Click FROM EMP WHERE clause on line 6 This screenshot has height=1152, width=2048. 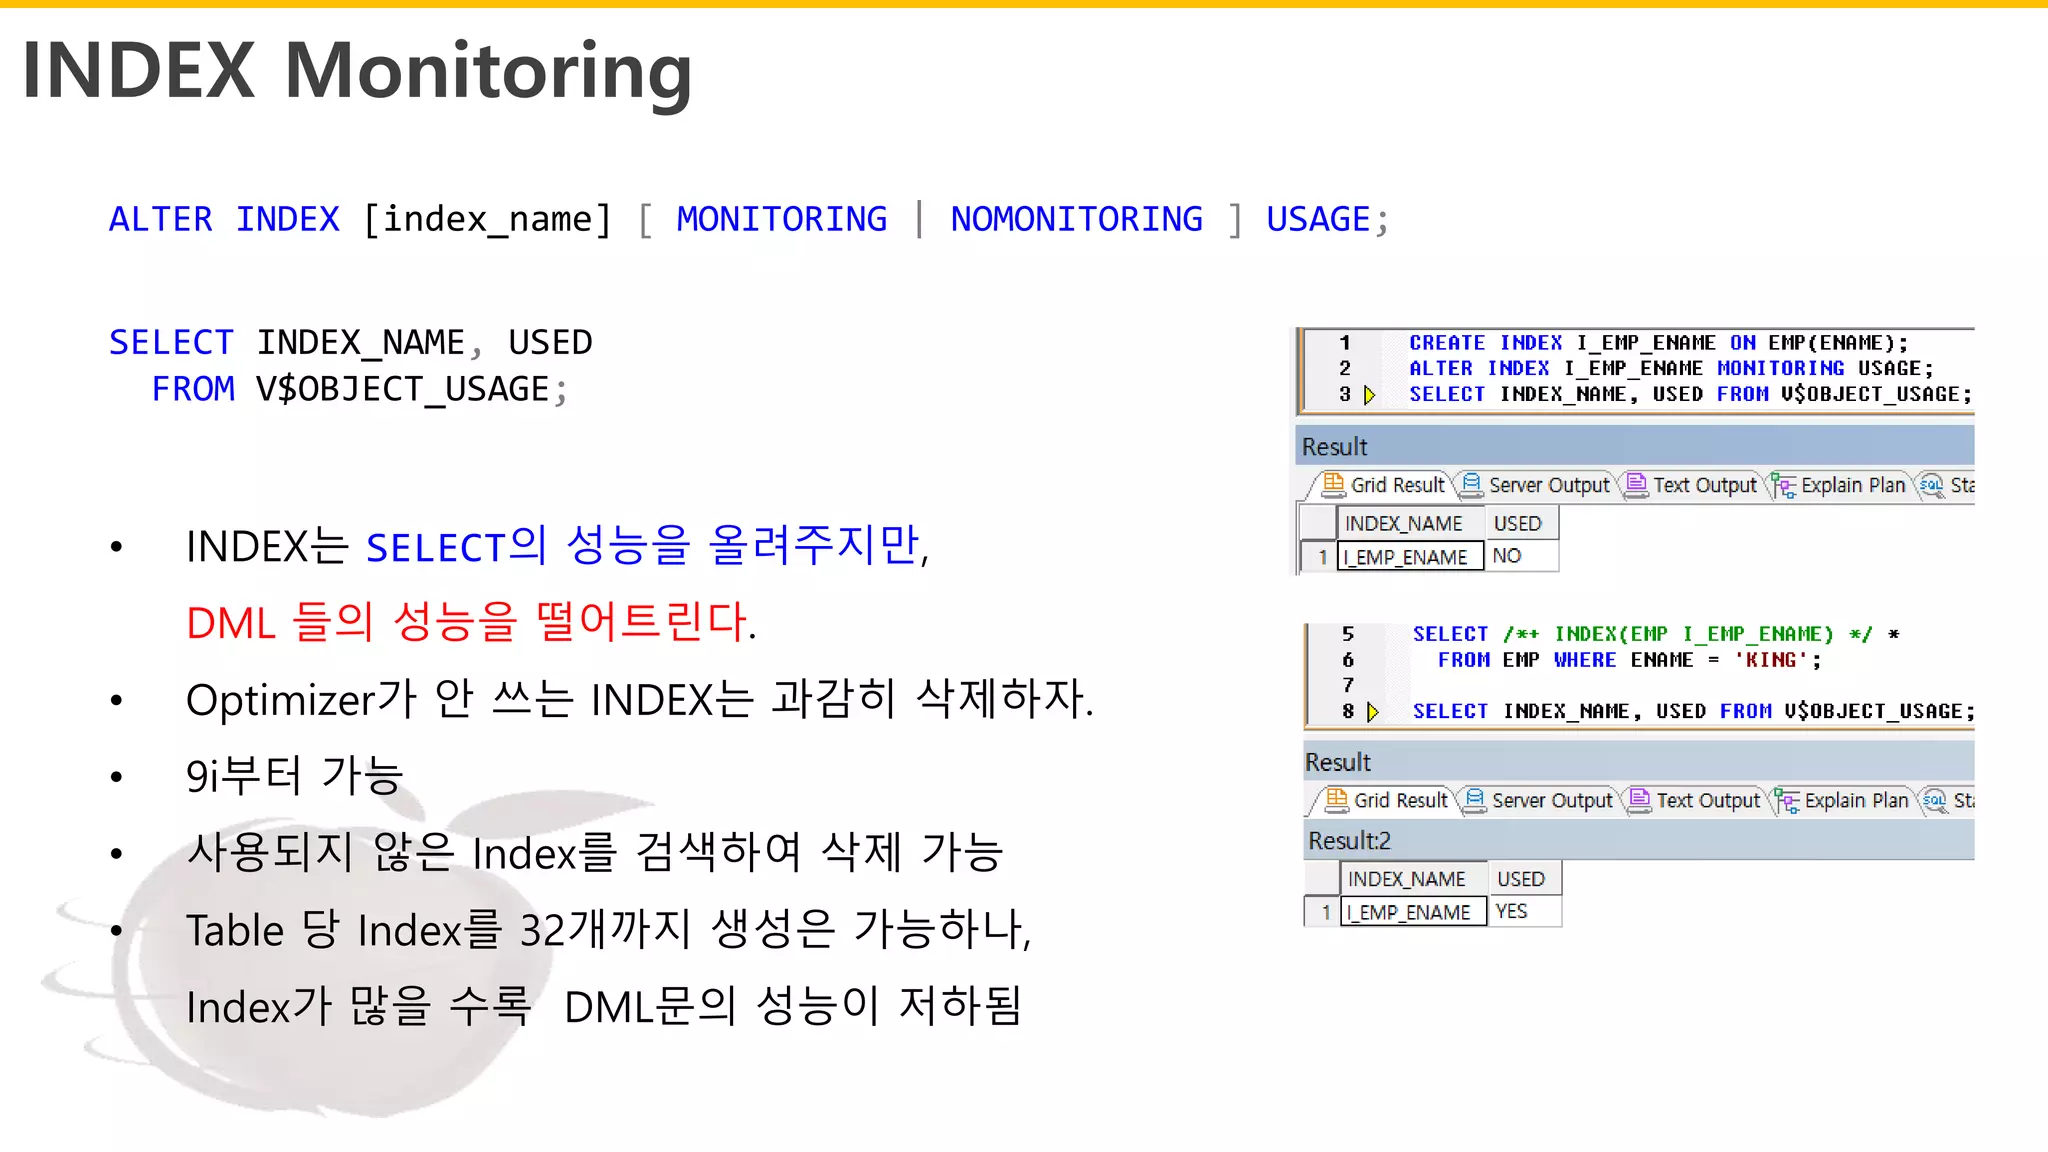[x=1630, y=660]
